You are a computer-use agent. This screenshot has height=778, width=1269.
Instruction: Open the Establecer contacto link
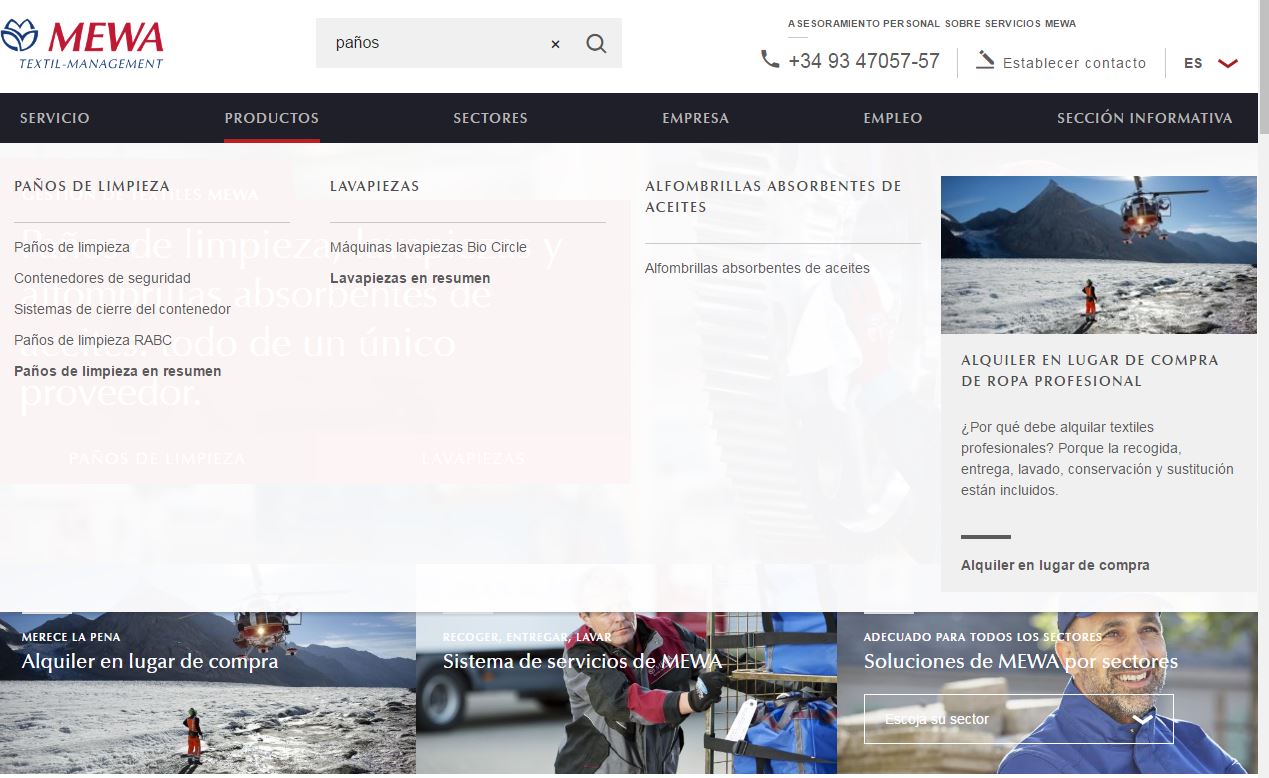point(1074,63)
